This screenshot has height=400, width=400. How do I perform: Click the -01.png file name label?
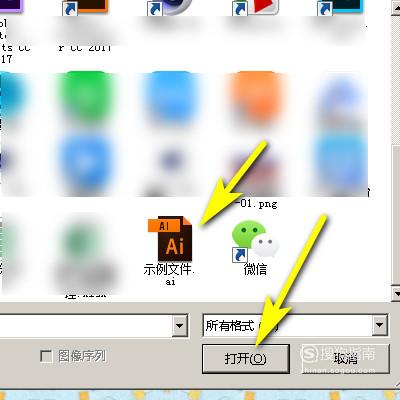pyautogui.click(x=257, y=203)
